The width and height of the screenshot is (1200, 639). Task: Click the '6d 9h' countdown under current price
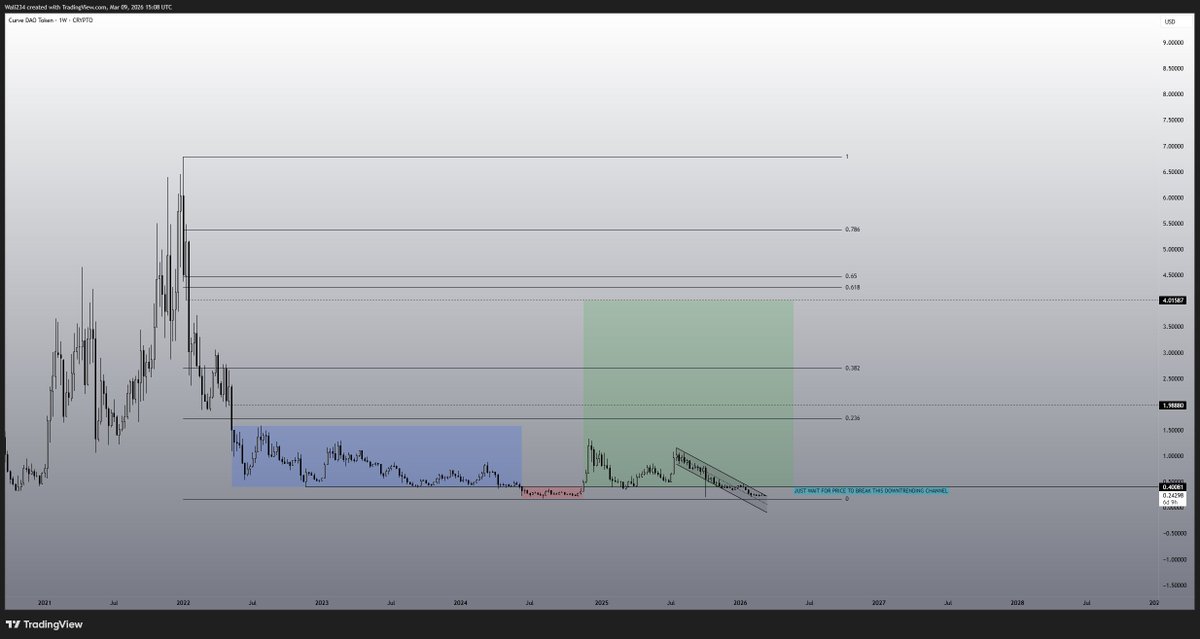tap(1173, 502)
